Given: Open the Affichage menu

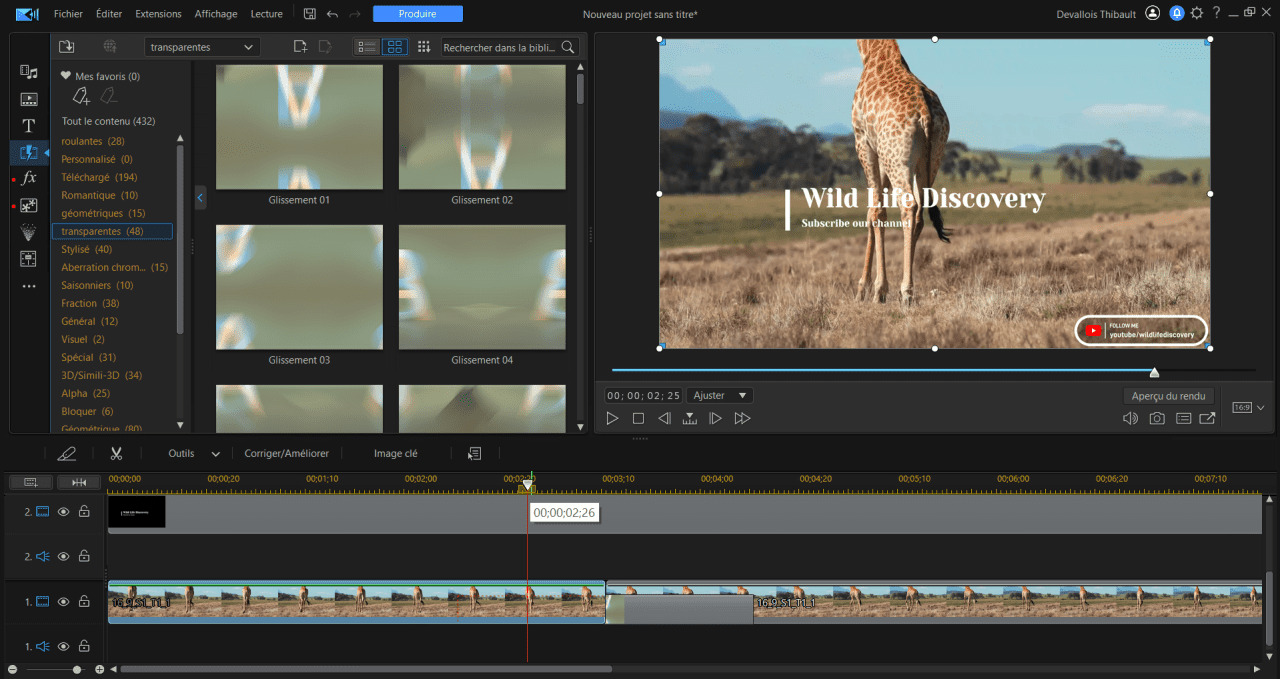Looking at the screenshot, I should coord(216,14).
